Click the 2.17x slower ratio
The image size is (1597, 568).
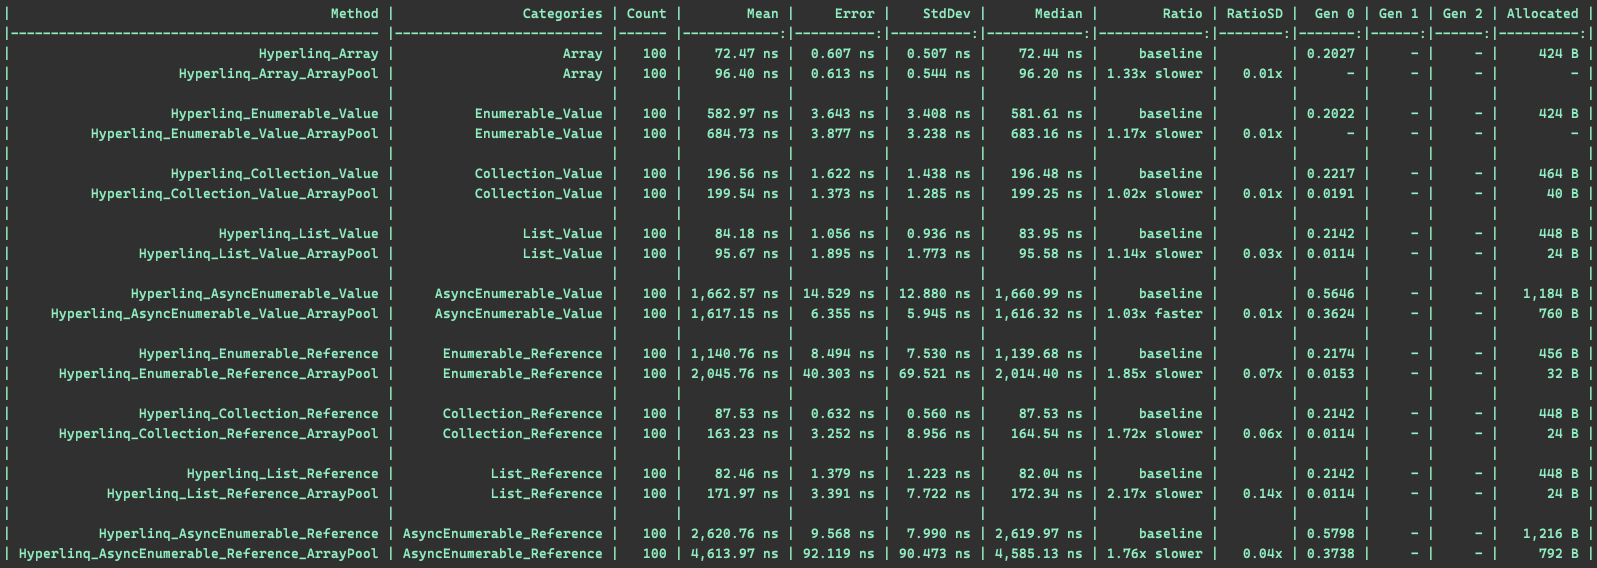[x=1155, y=494]
